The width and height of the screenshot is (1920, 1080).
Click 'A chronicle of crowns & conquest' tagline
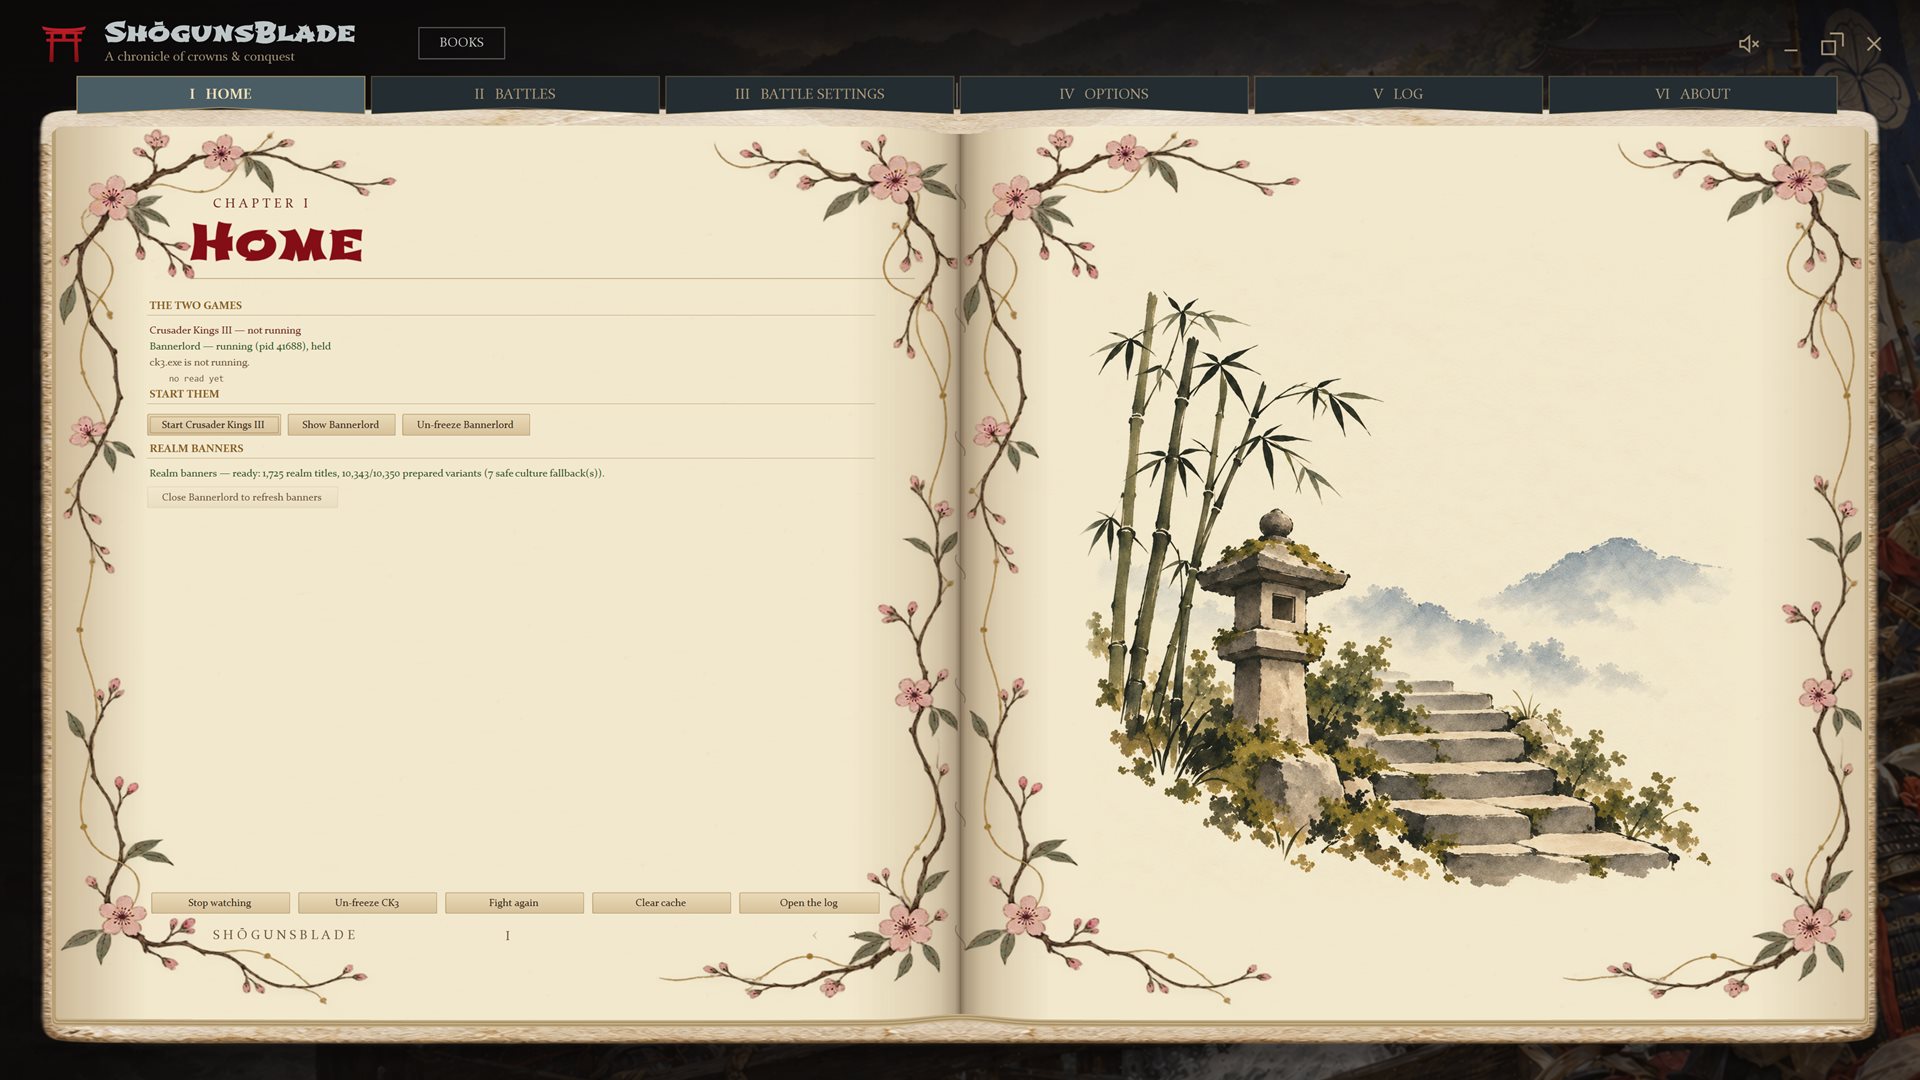coord(200,57)
